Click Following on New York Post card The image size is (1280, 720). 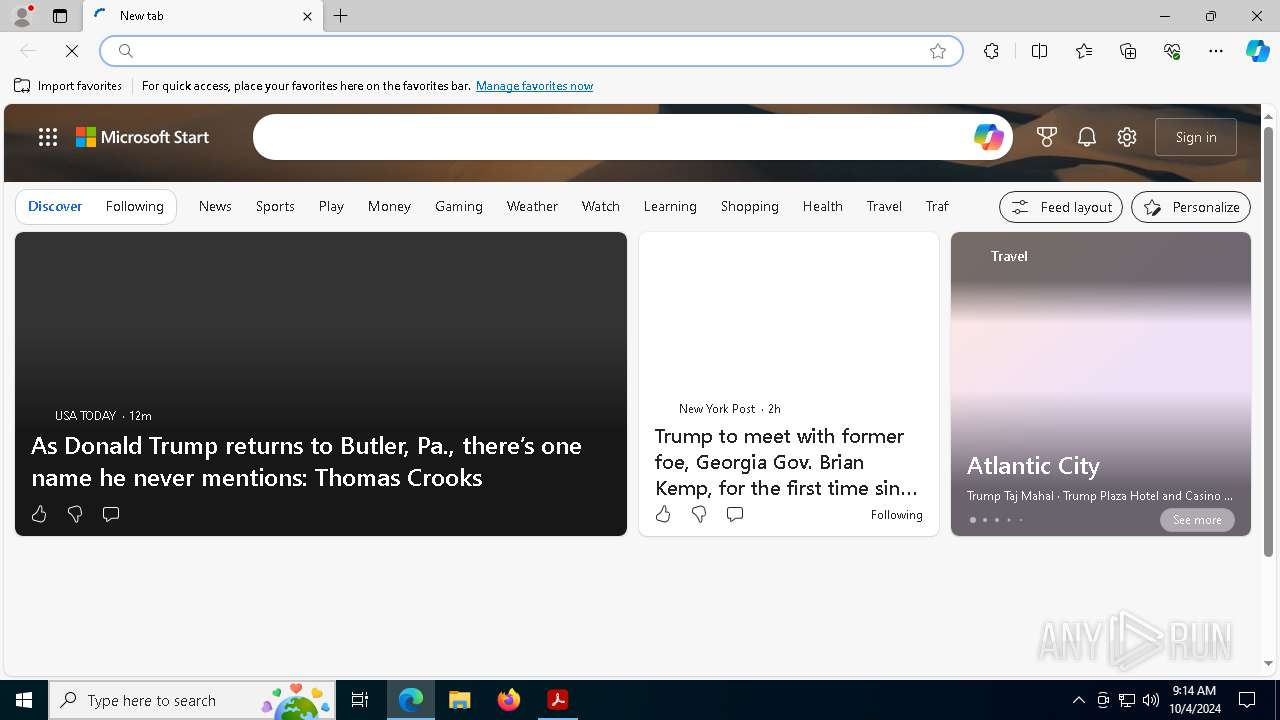[x=896, y=515]
